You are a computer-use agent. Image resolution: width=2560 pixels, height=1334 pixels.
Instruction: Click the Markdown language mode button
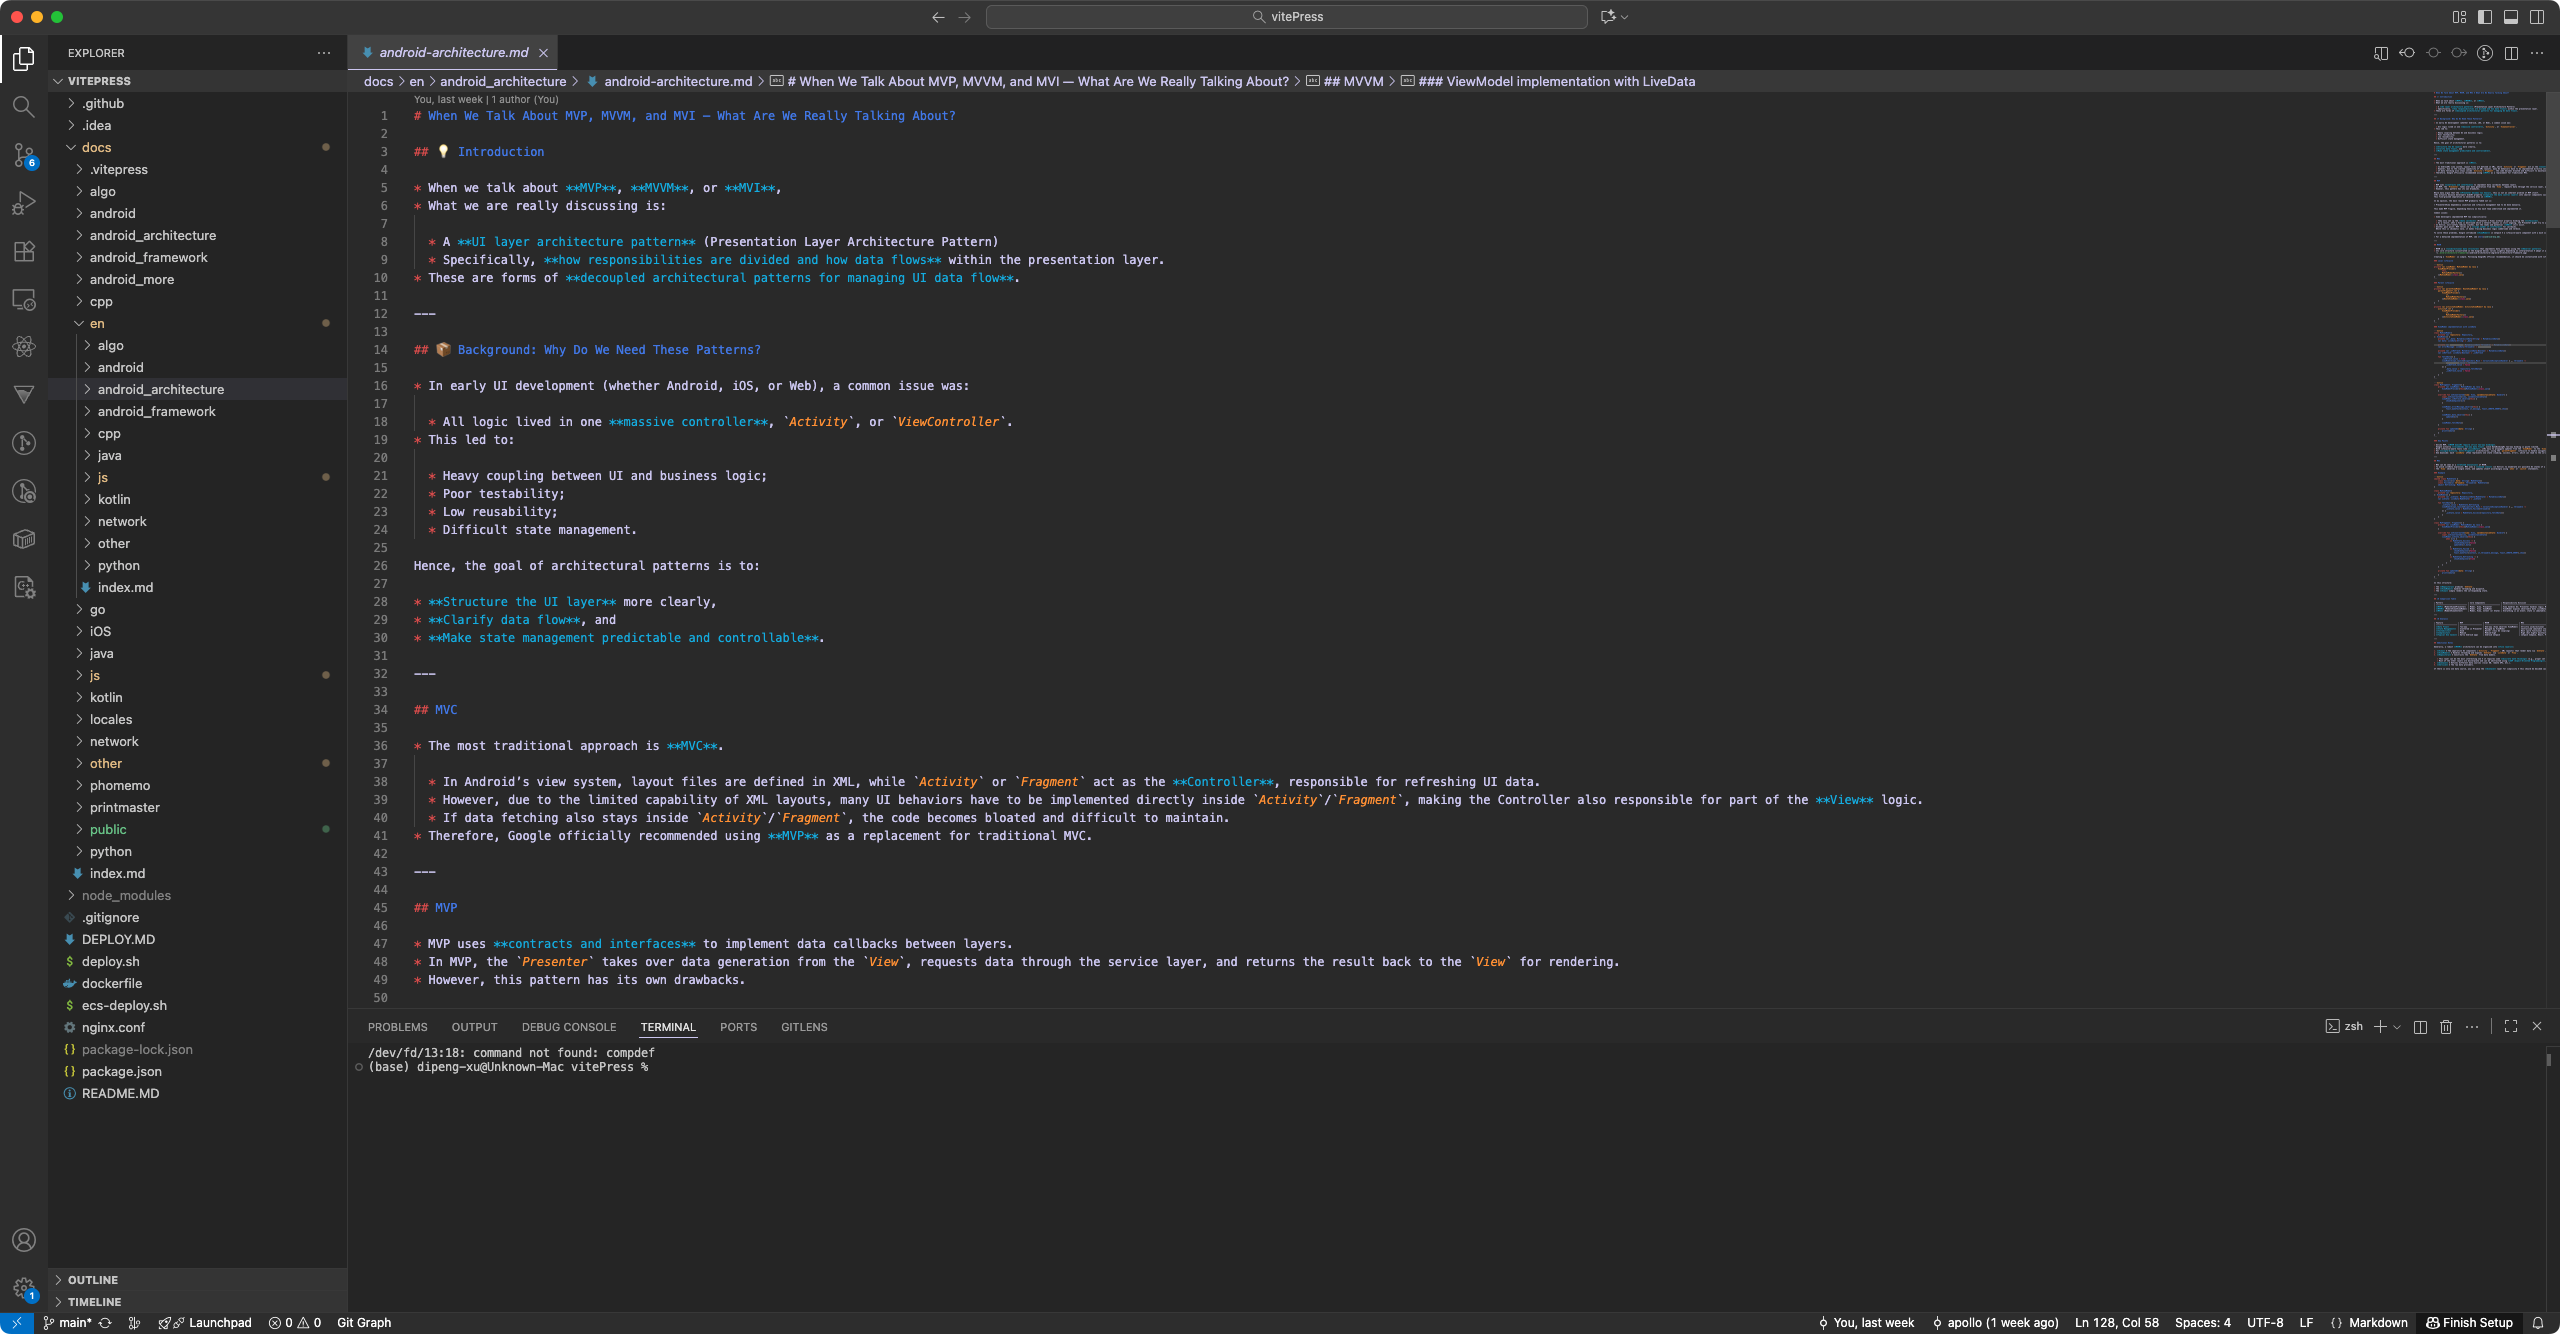[2377, 1323]
